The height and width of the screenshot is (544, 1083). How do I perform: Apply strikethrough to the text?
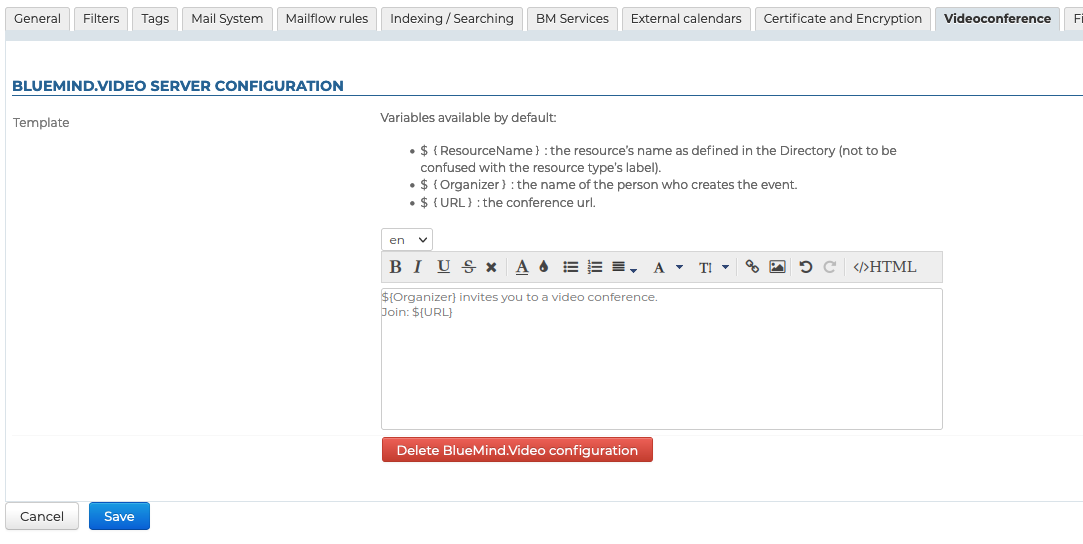click(468, 267)
